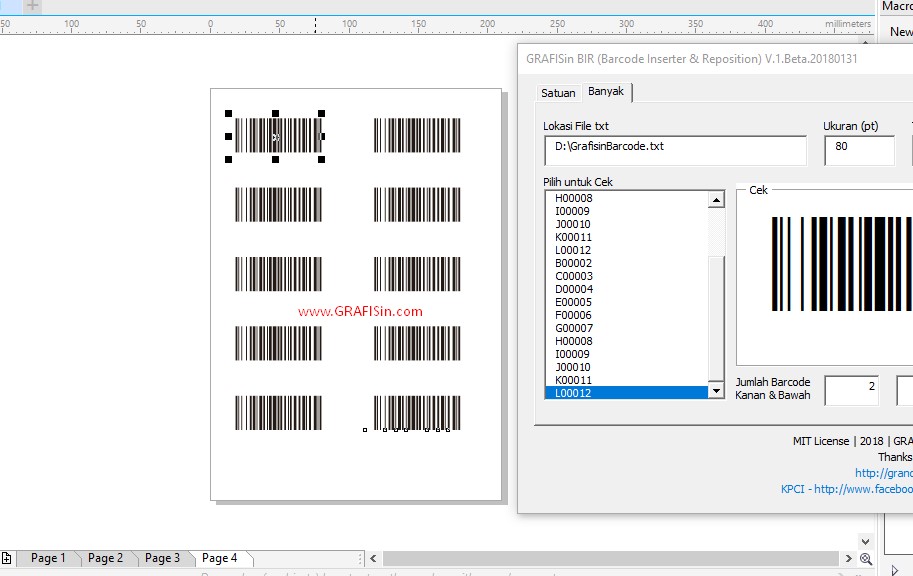Select the top-right barcode on the page
This screenshot has width=913, height=576.
tap(417, 136)
